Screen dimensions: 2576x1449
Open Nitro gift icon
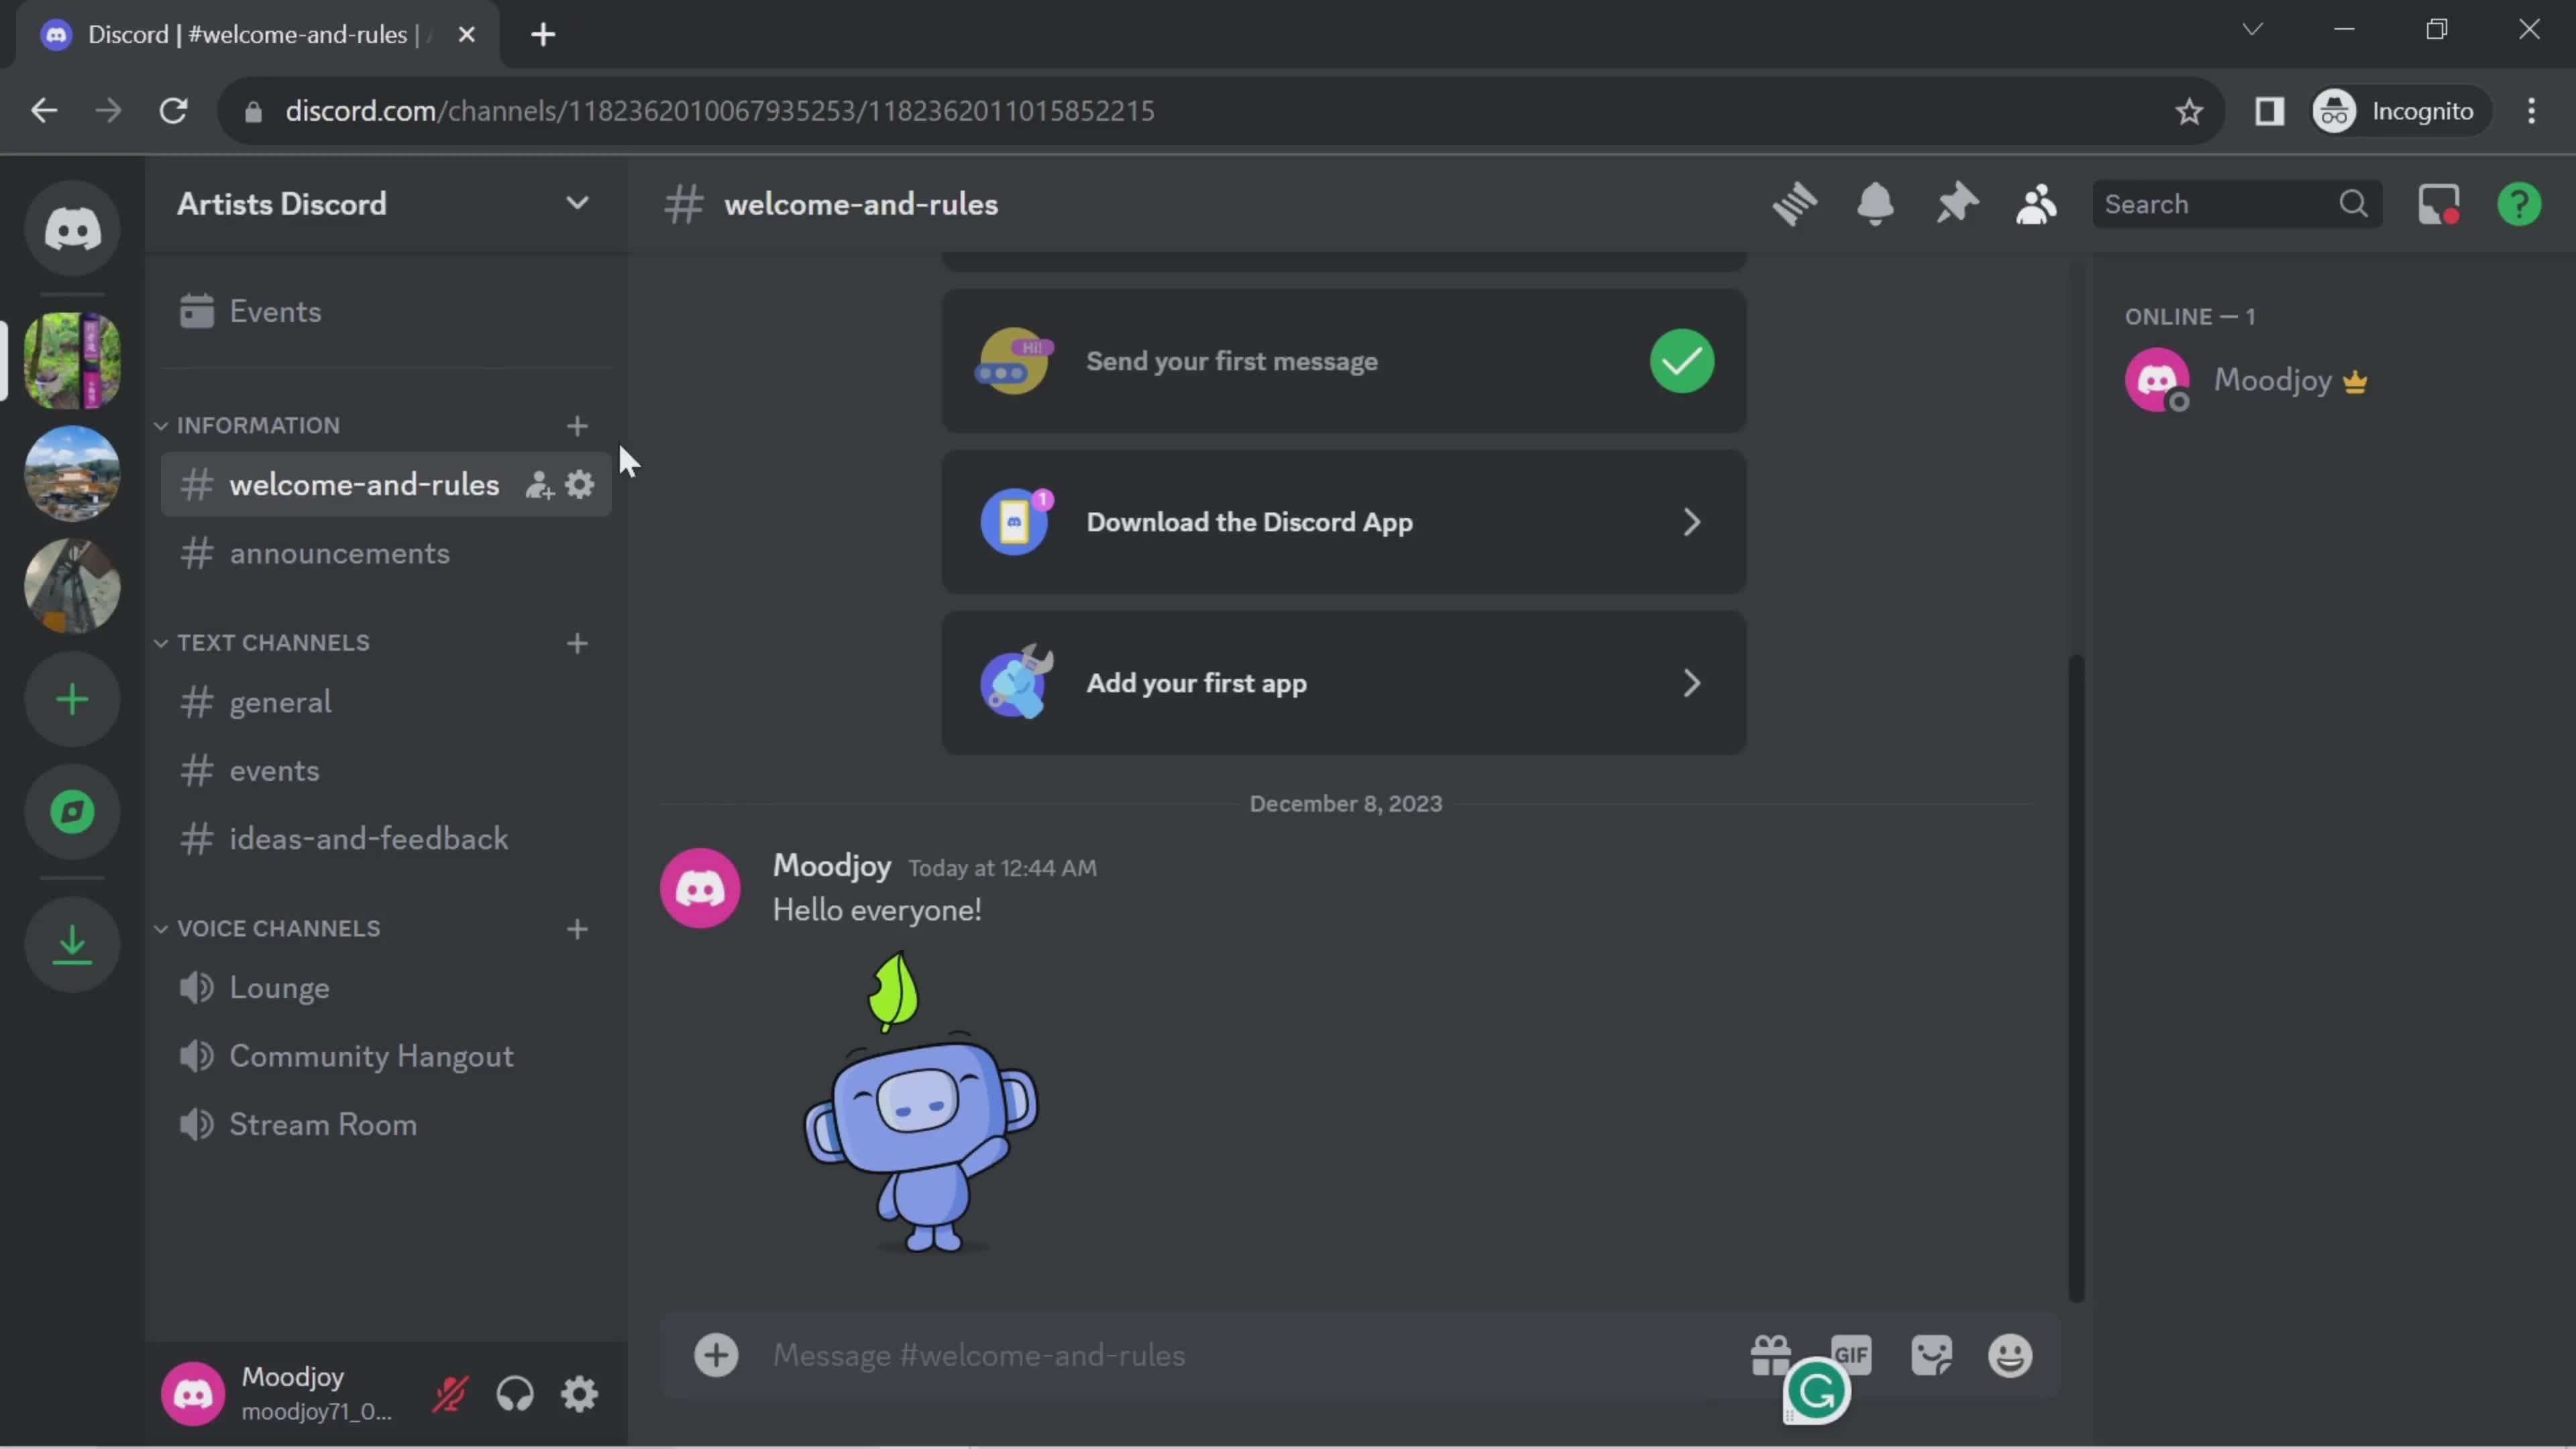1771,1355
